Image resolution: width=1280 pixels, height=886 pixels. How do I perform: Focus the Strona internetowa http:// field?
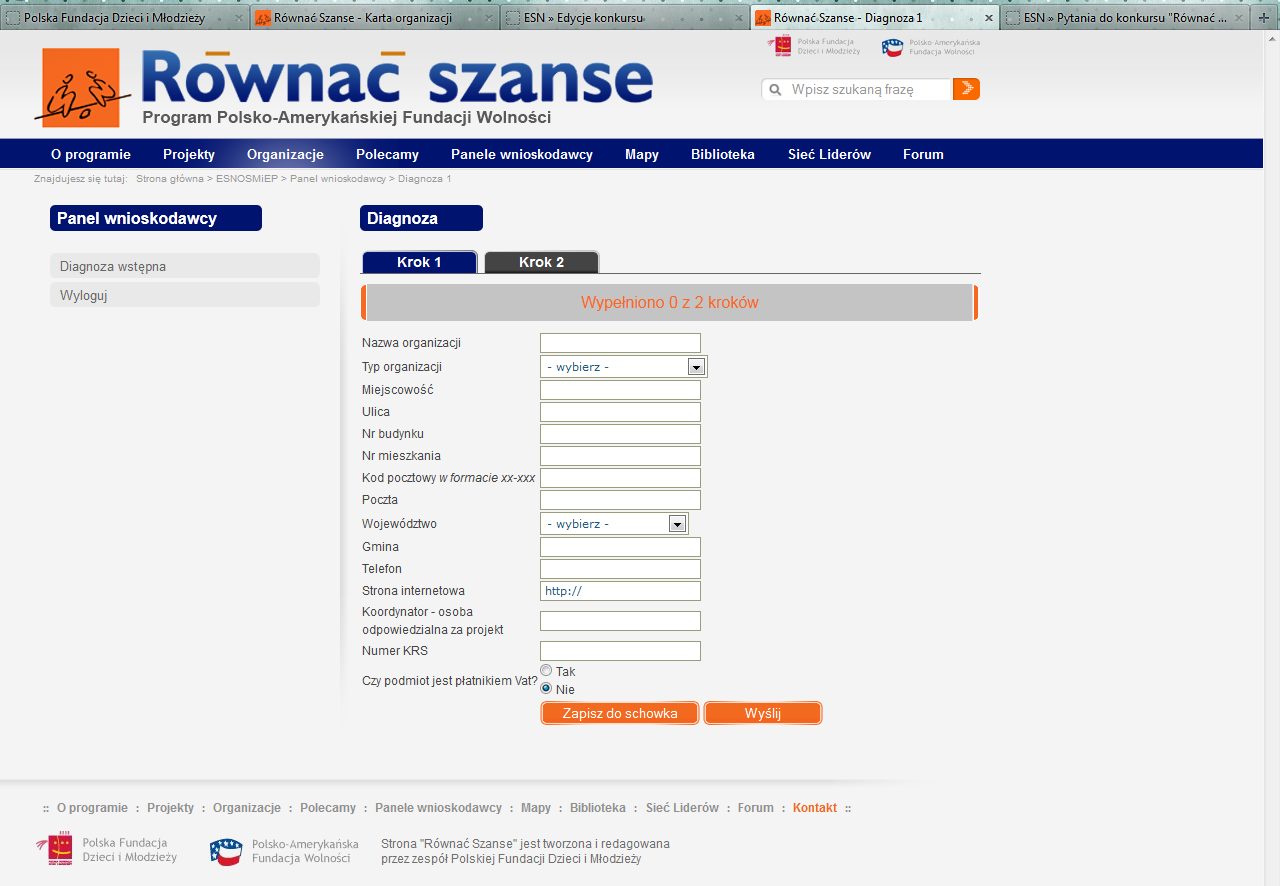620,591
